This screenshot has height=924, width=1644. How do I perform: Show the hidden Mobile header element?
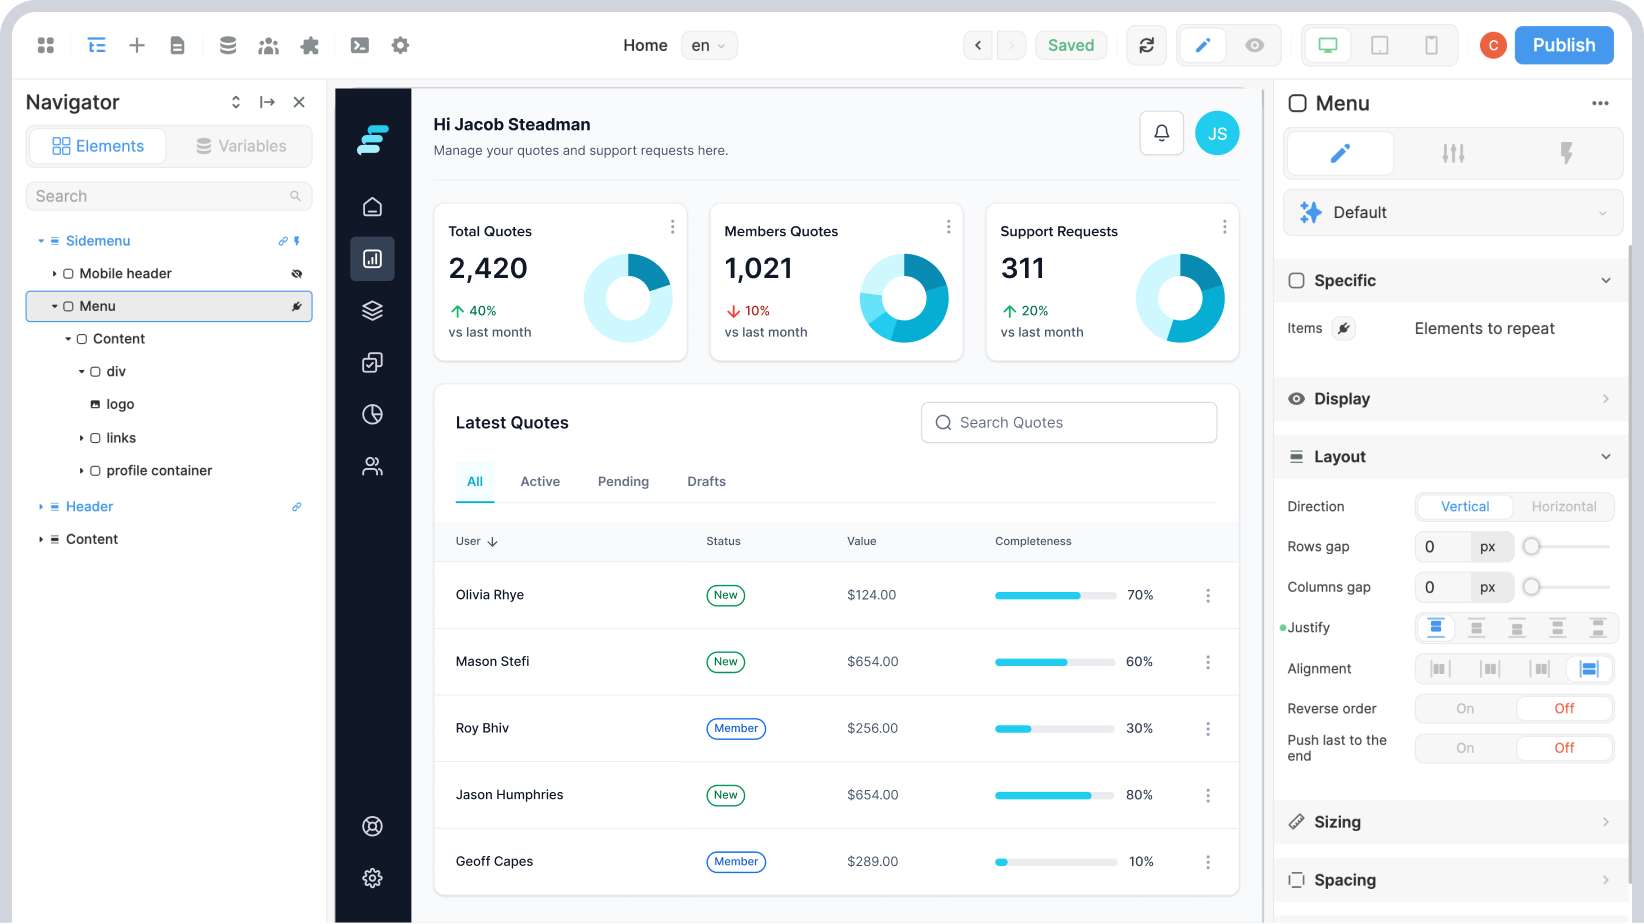(x=296, y=273)
